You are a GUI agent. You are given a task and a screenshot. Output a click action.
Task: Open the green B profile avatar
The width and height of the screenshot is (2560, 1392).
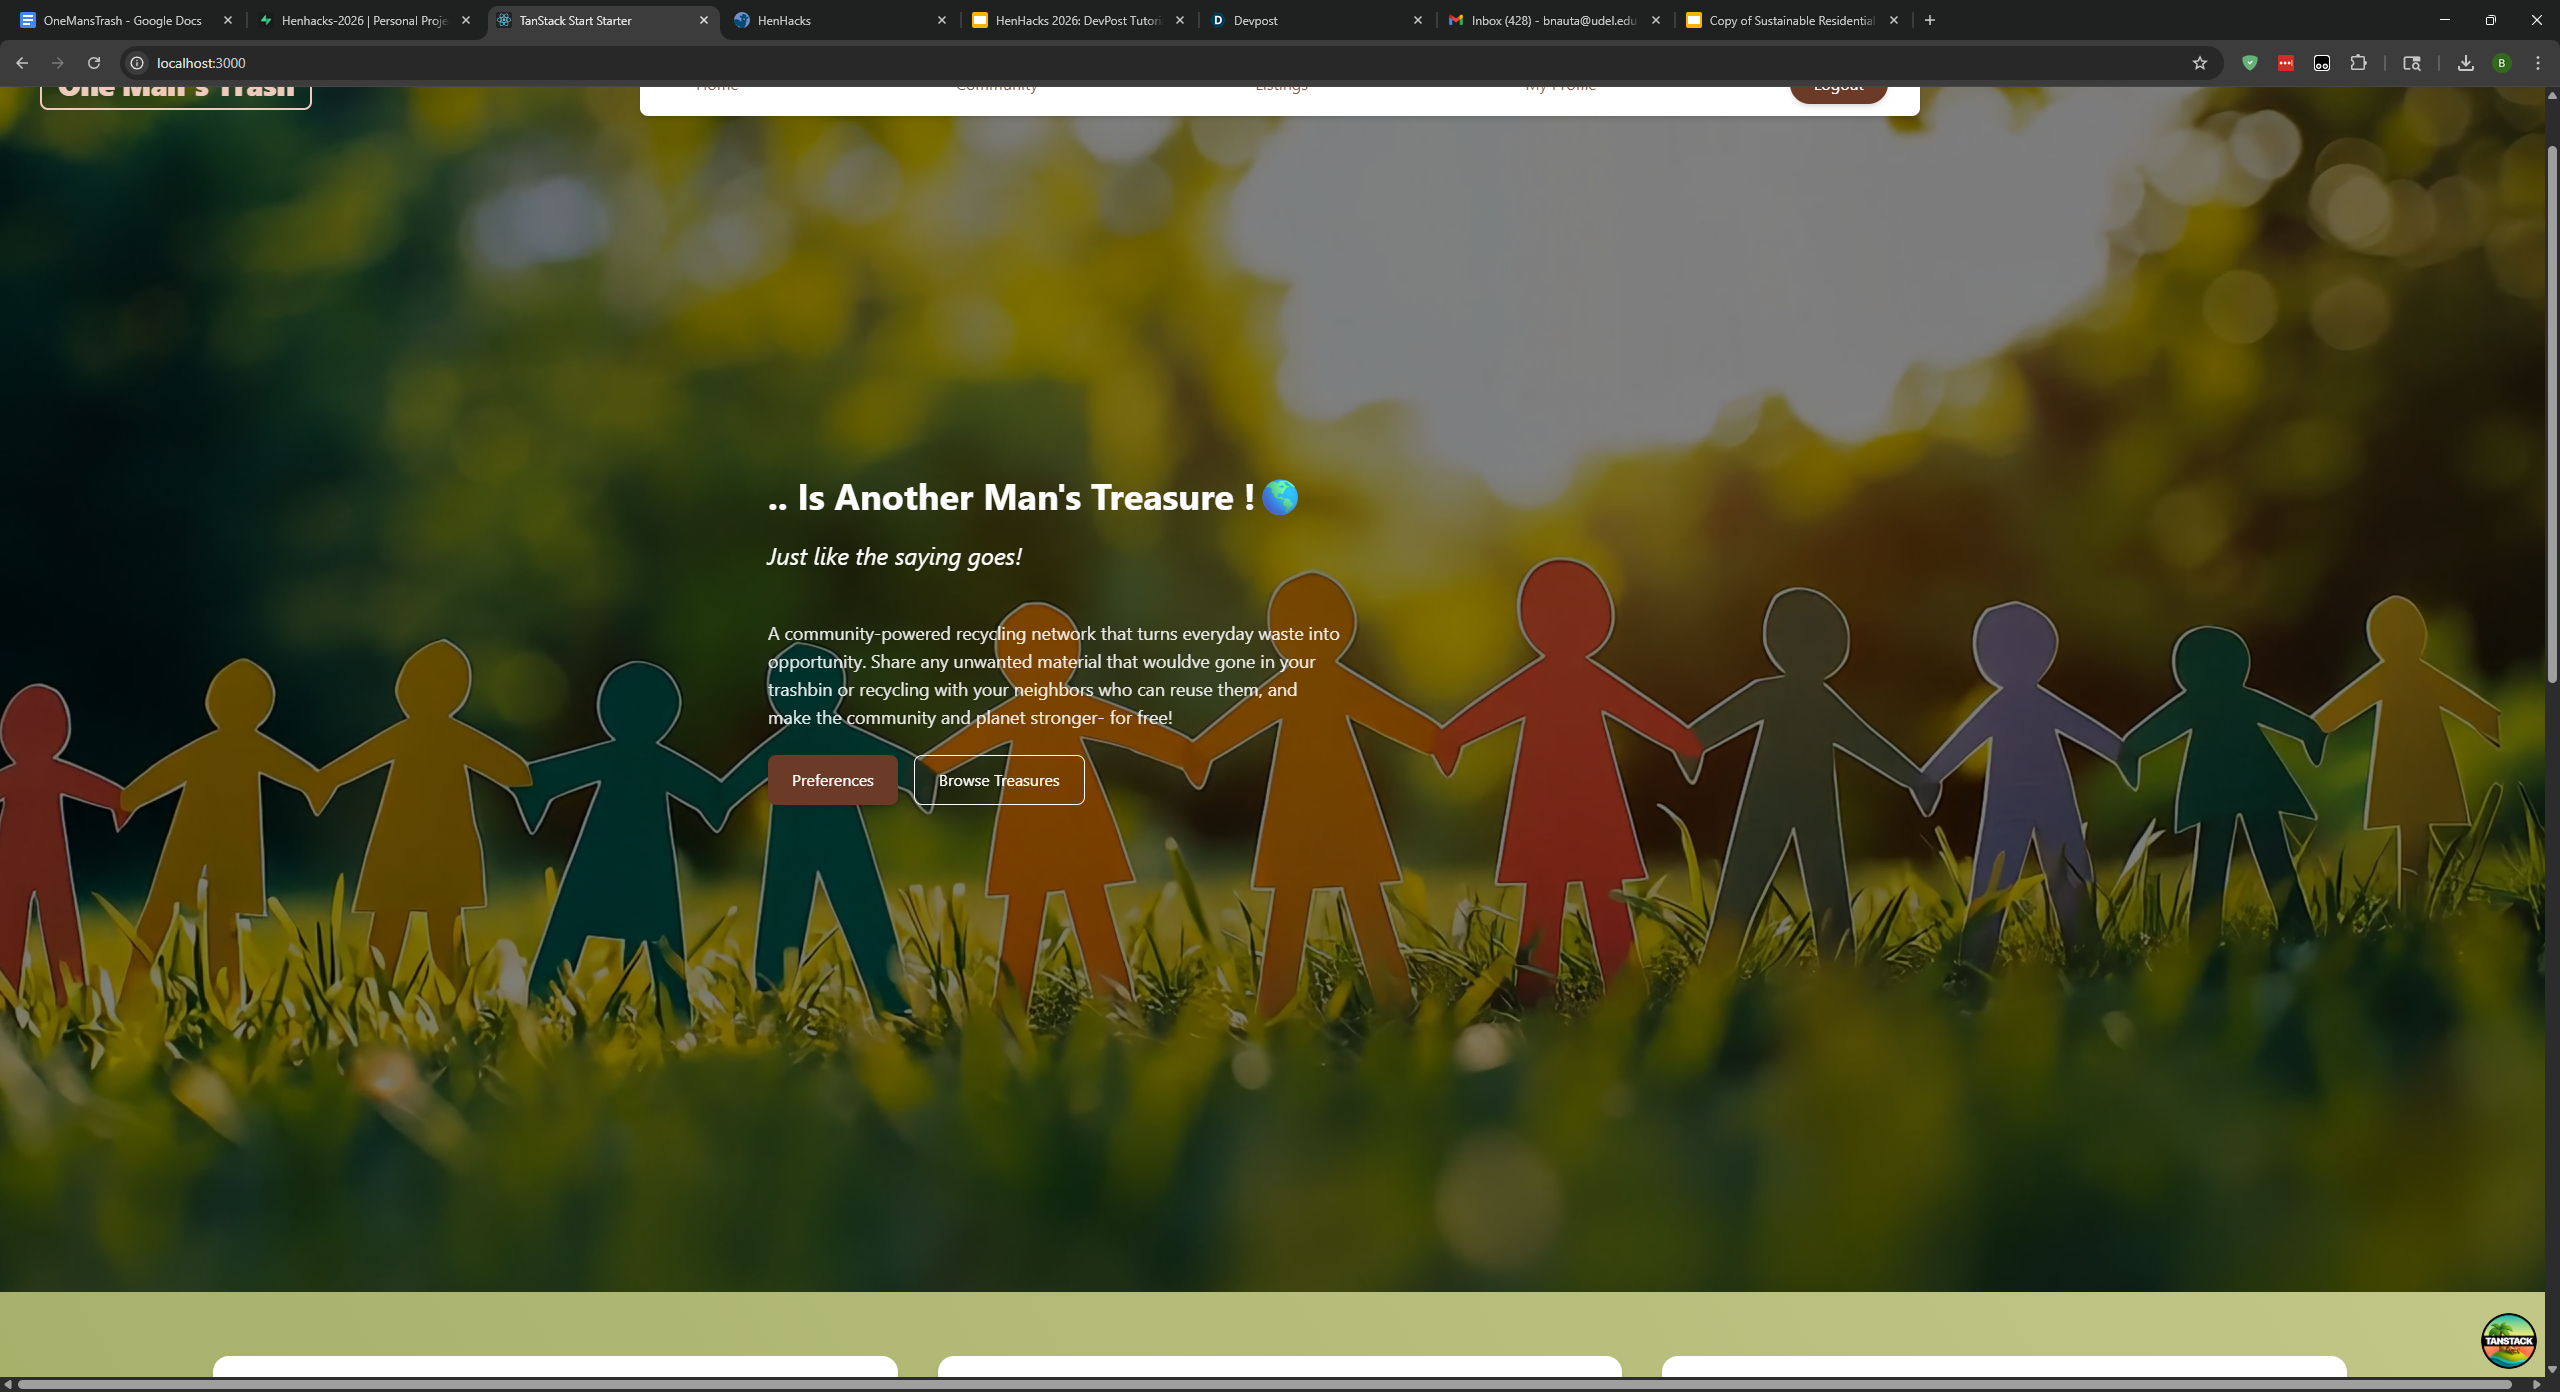pos(2502,63)
